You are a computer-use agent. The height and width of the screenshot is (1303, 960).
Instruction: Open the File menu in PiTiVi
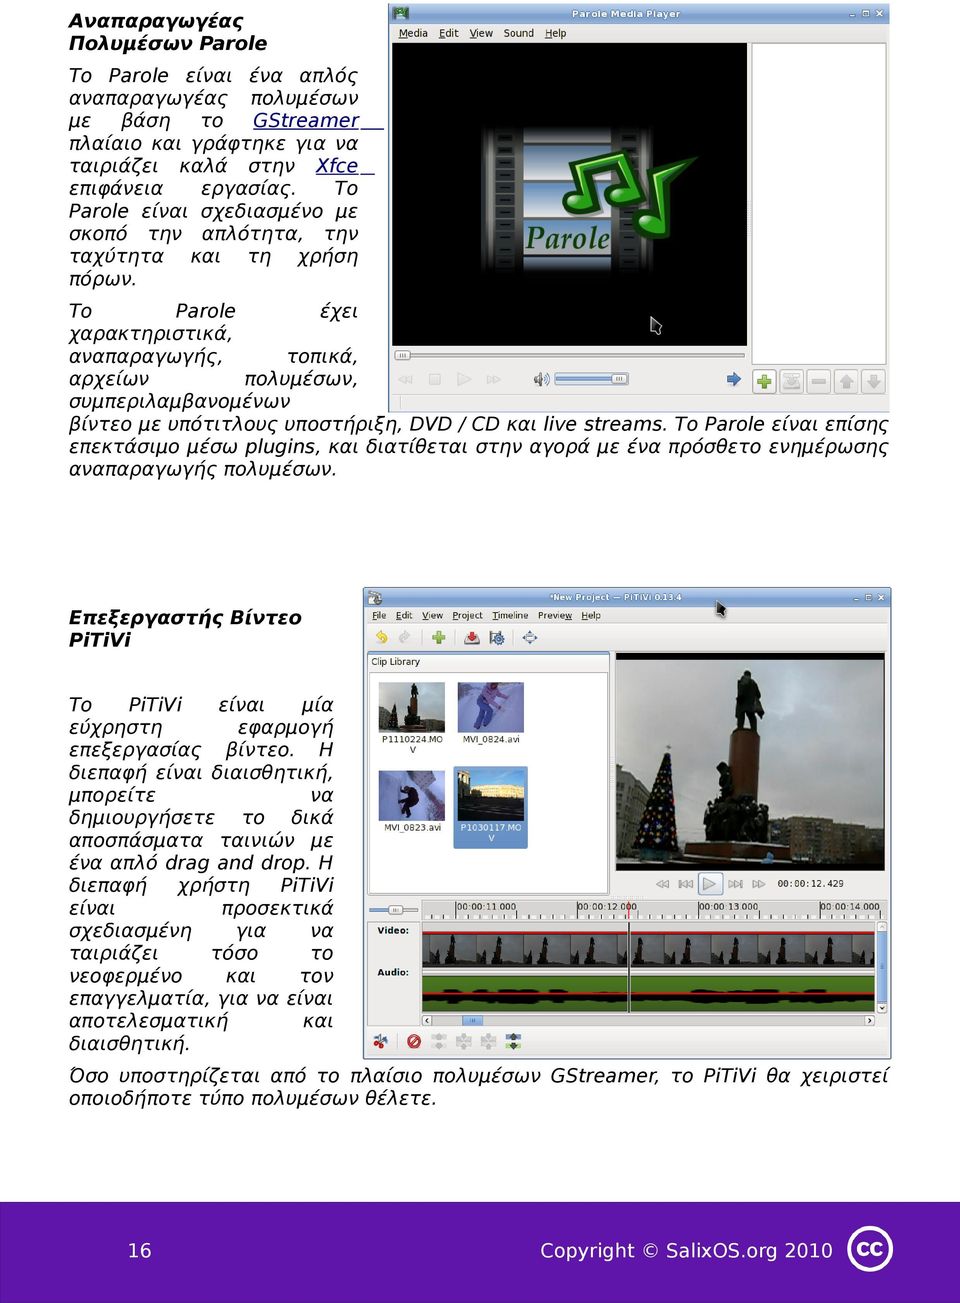(x=379, y=615)
